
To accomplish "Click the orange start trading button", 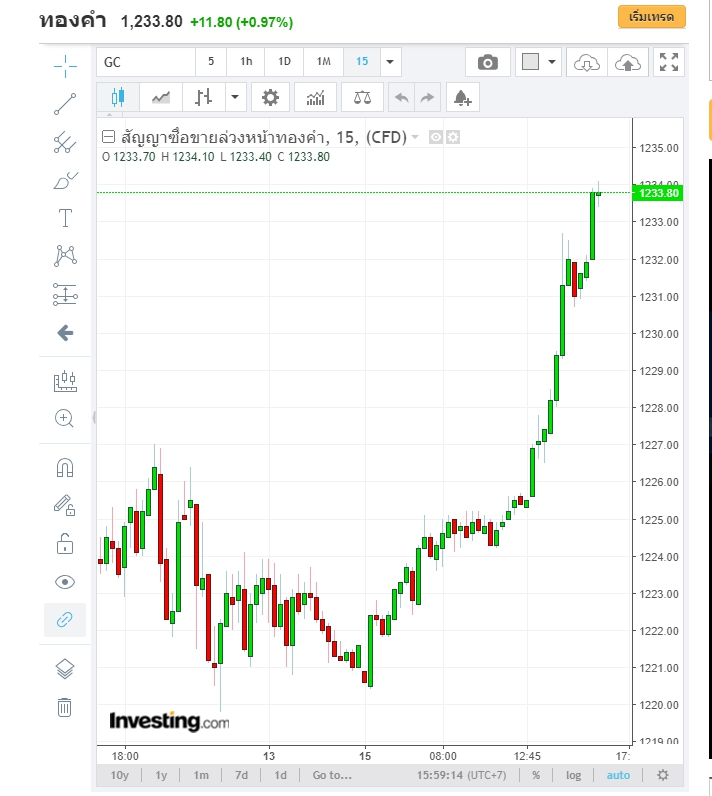I will [x=652, y=17].
